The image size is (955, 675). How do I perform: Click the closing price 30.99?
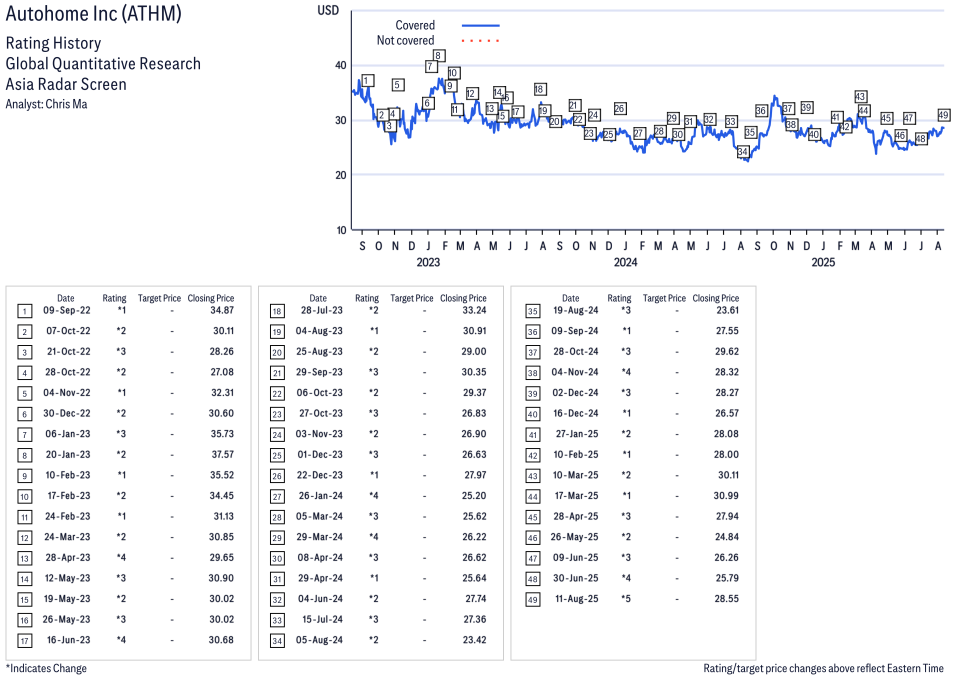[726, 496]
